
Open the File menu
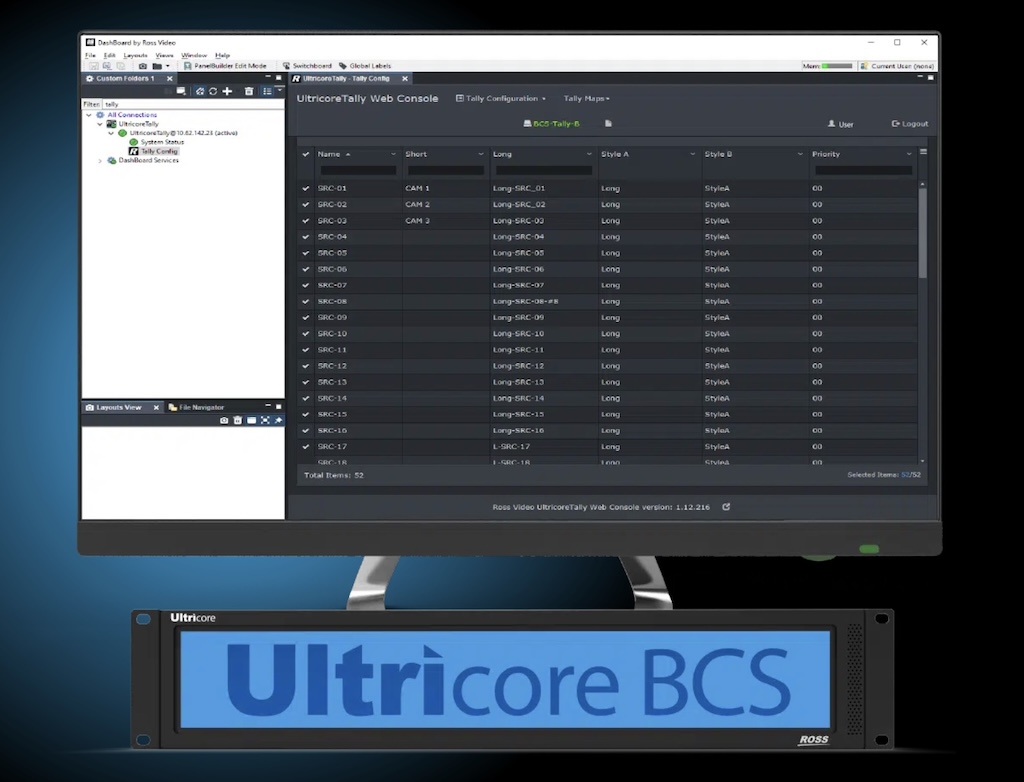[90, 56]
